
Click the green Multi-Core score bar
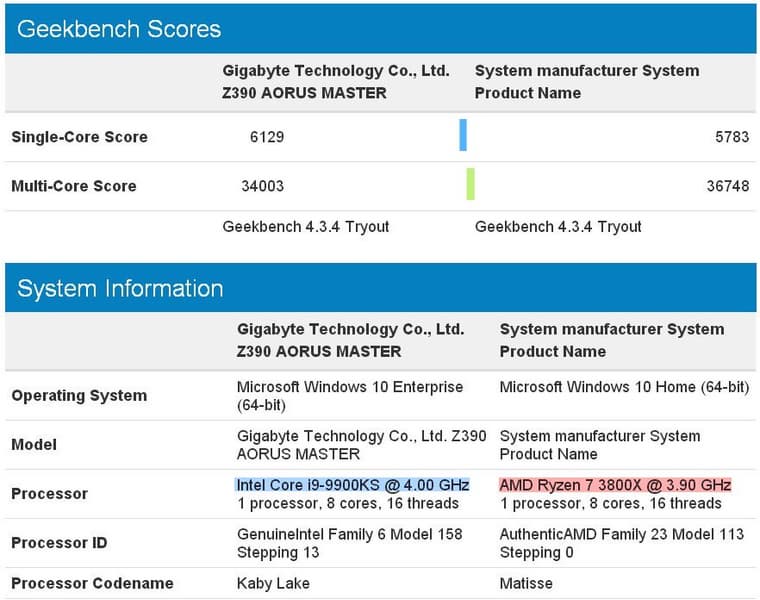click(x=470, y=184)
